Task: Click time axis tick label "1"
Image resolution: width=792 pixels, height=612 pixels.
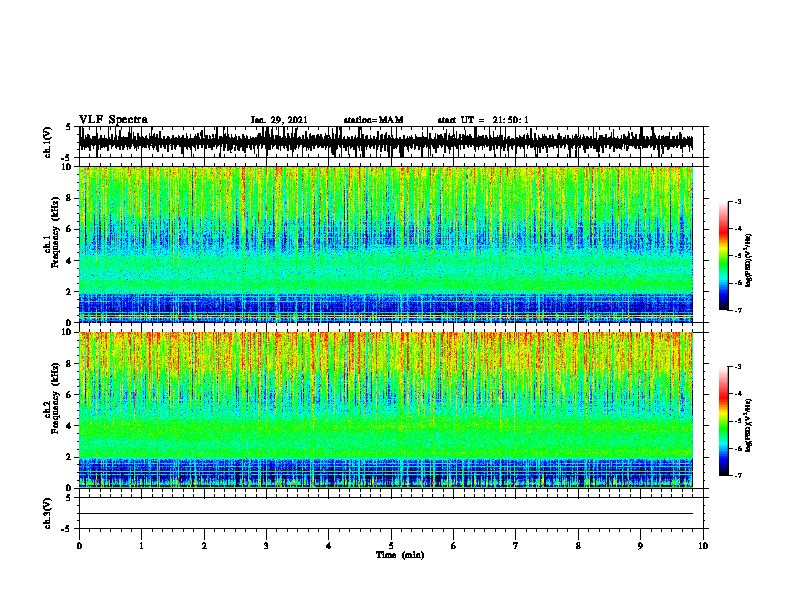Action: (x=141, y=546)
